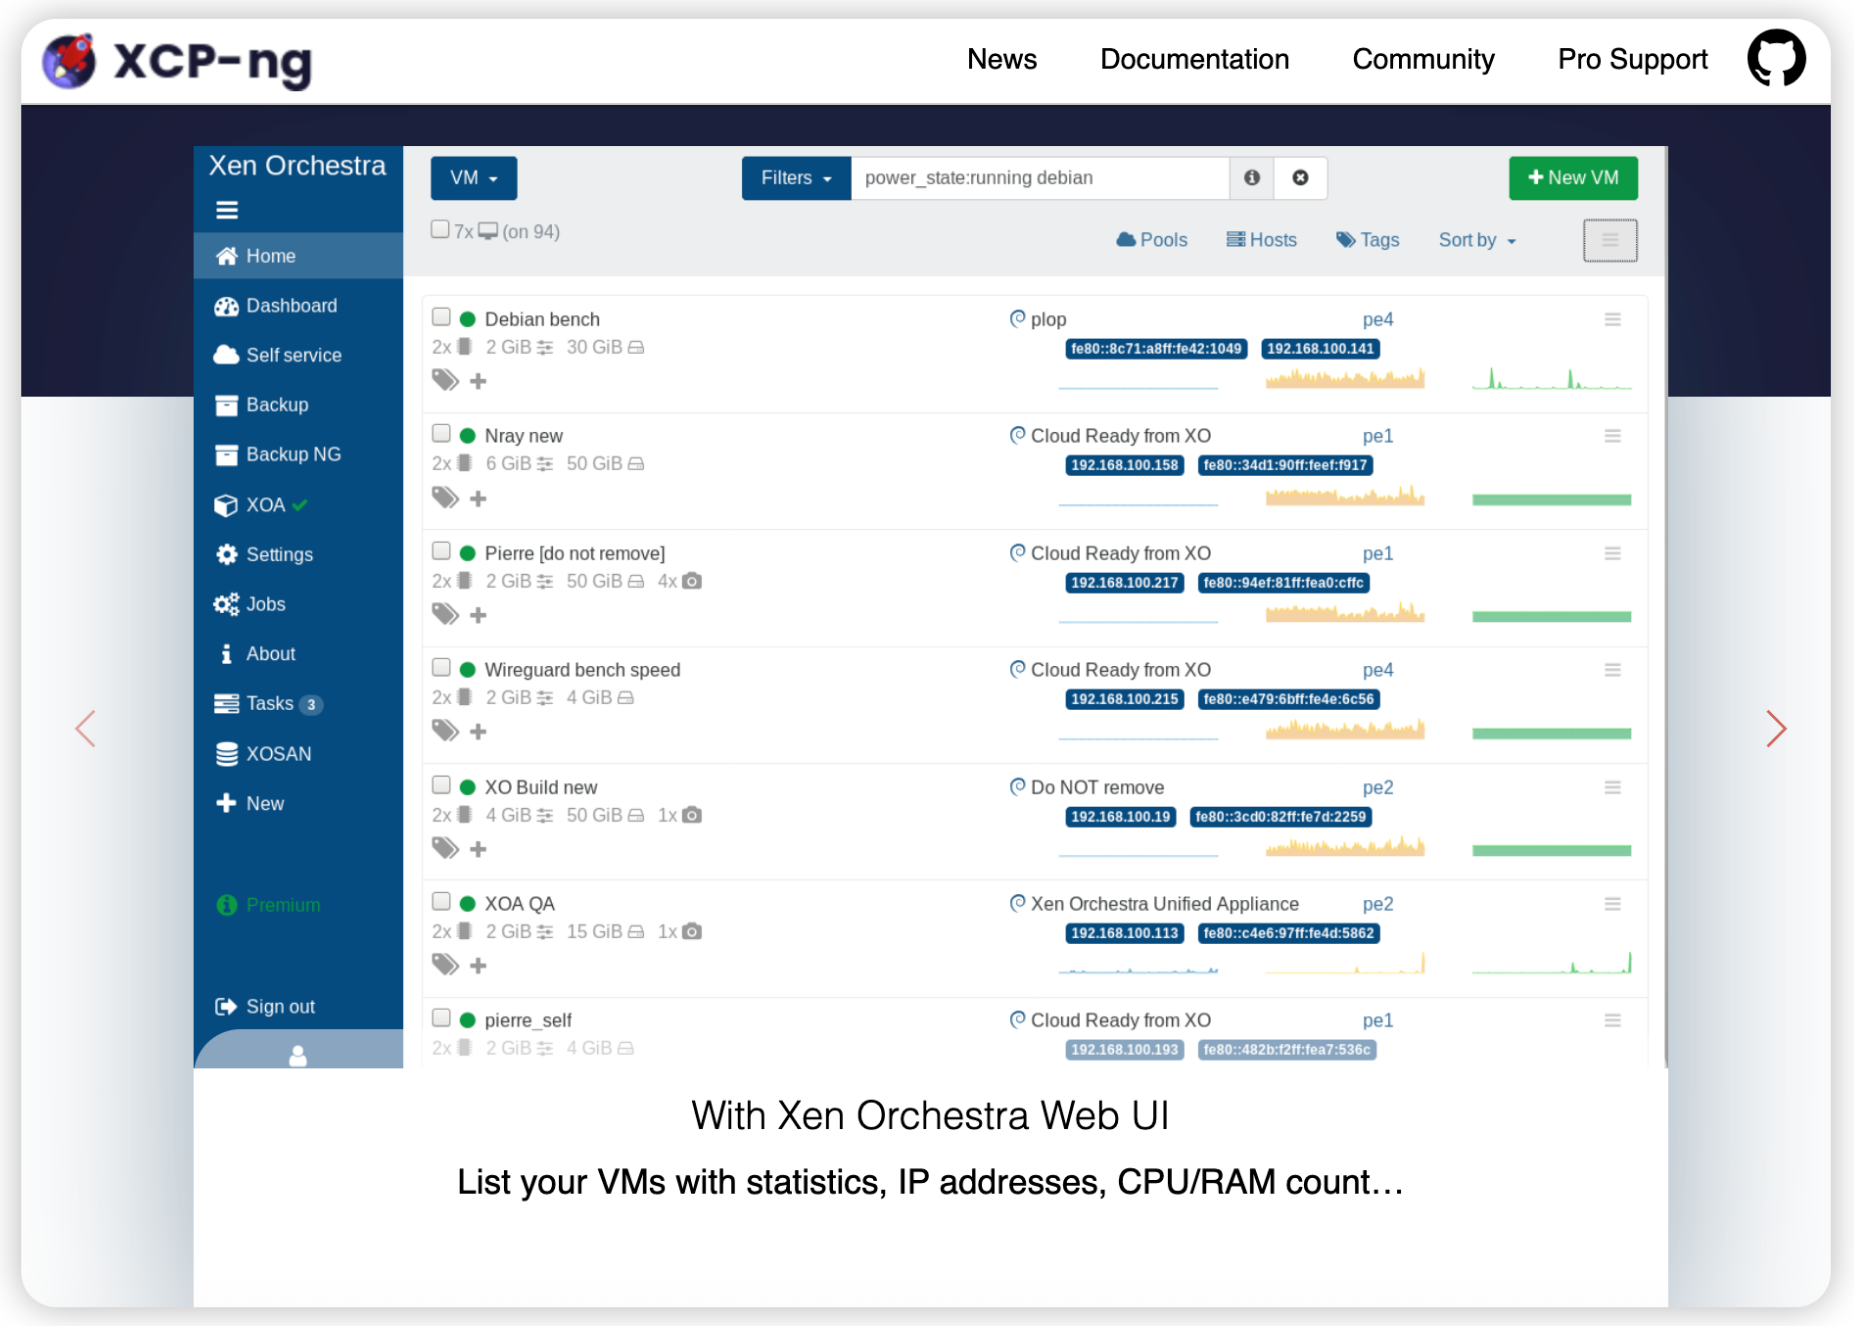The height and width of the screenshot is (1326, 1854).
Task: Open the VM type dropdown
Action: (474, 178)
